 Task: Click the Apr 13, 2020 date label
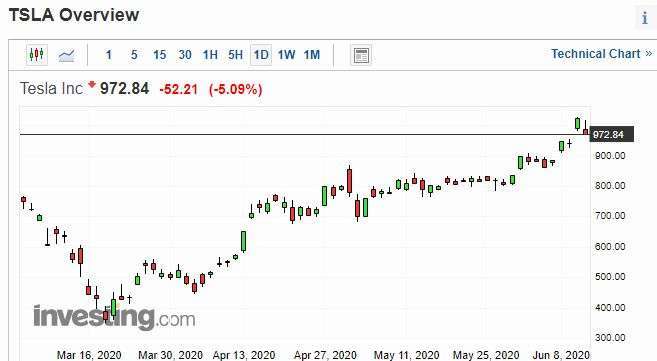pyautogui.click(x=244, y=355)
